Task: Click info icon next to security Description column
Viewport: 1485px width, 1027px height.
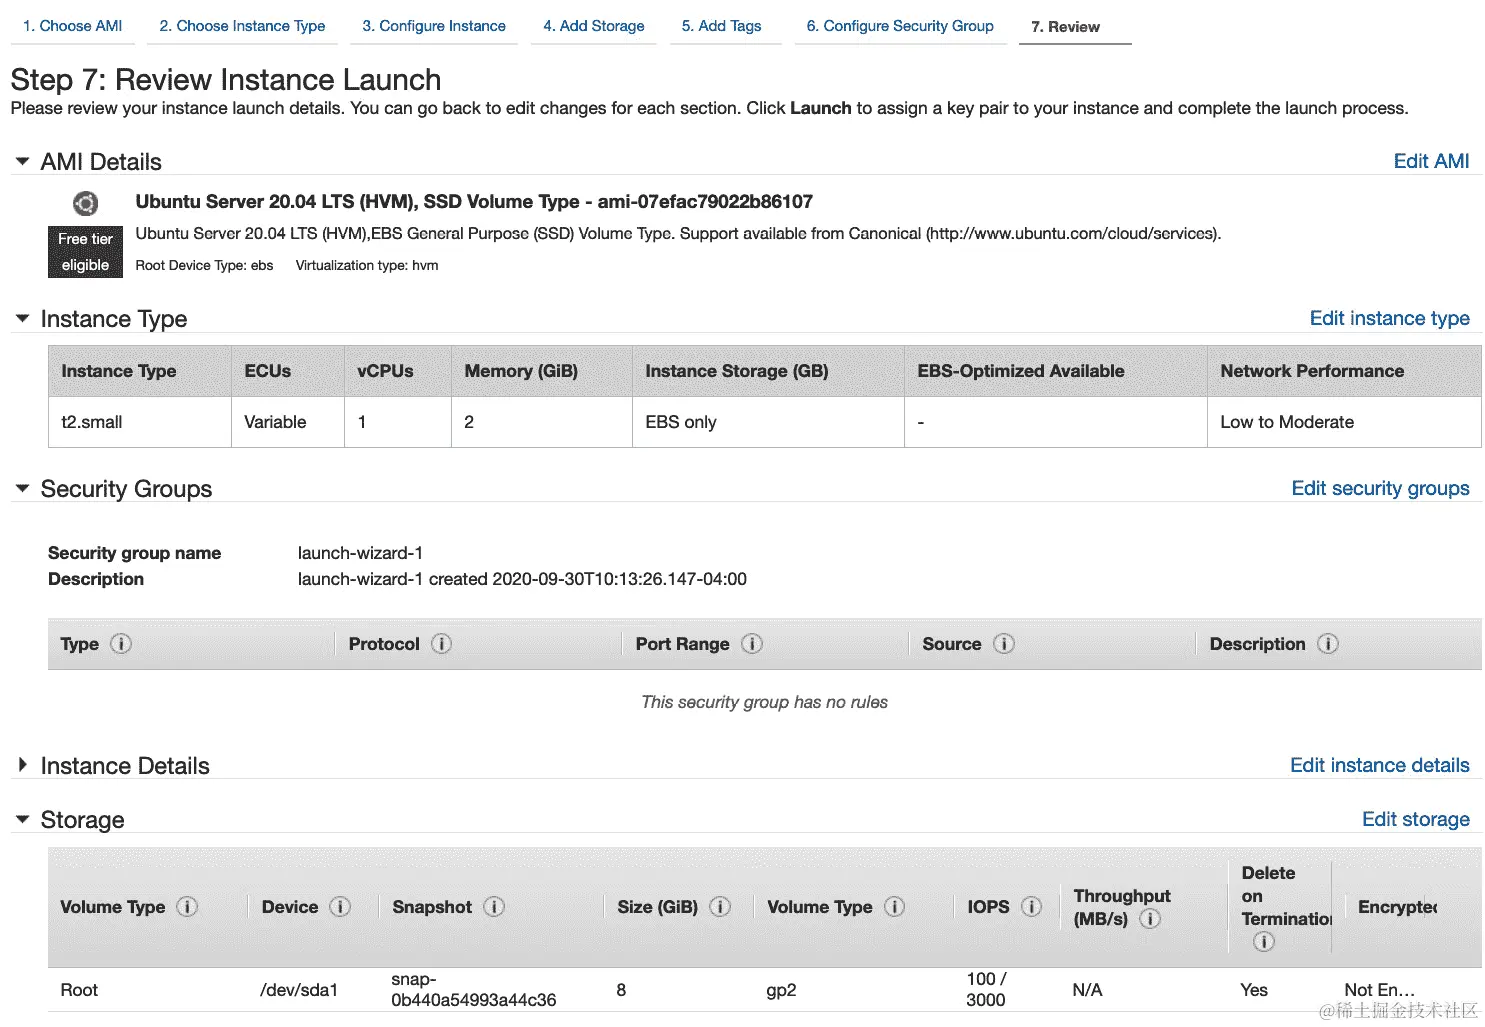Action: 1328,644
